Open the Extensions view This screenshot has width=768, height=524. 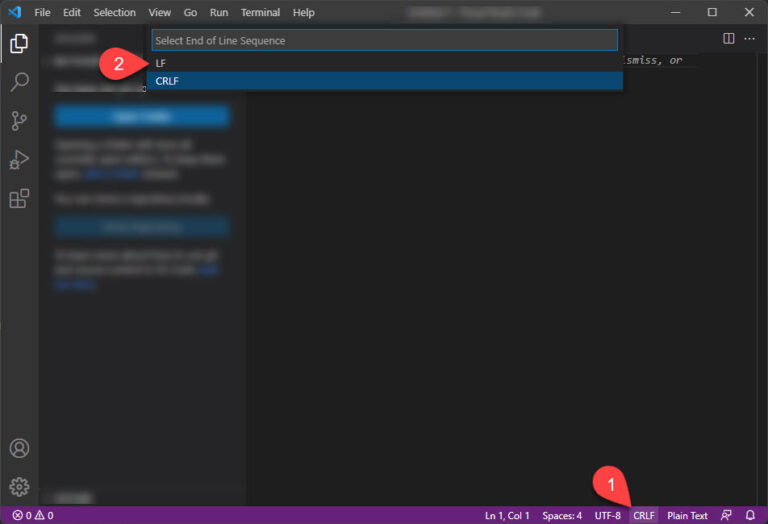pos(19,199)
